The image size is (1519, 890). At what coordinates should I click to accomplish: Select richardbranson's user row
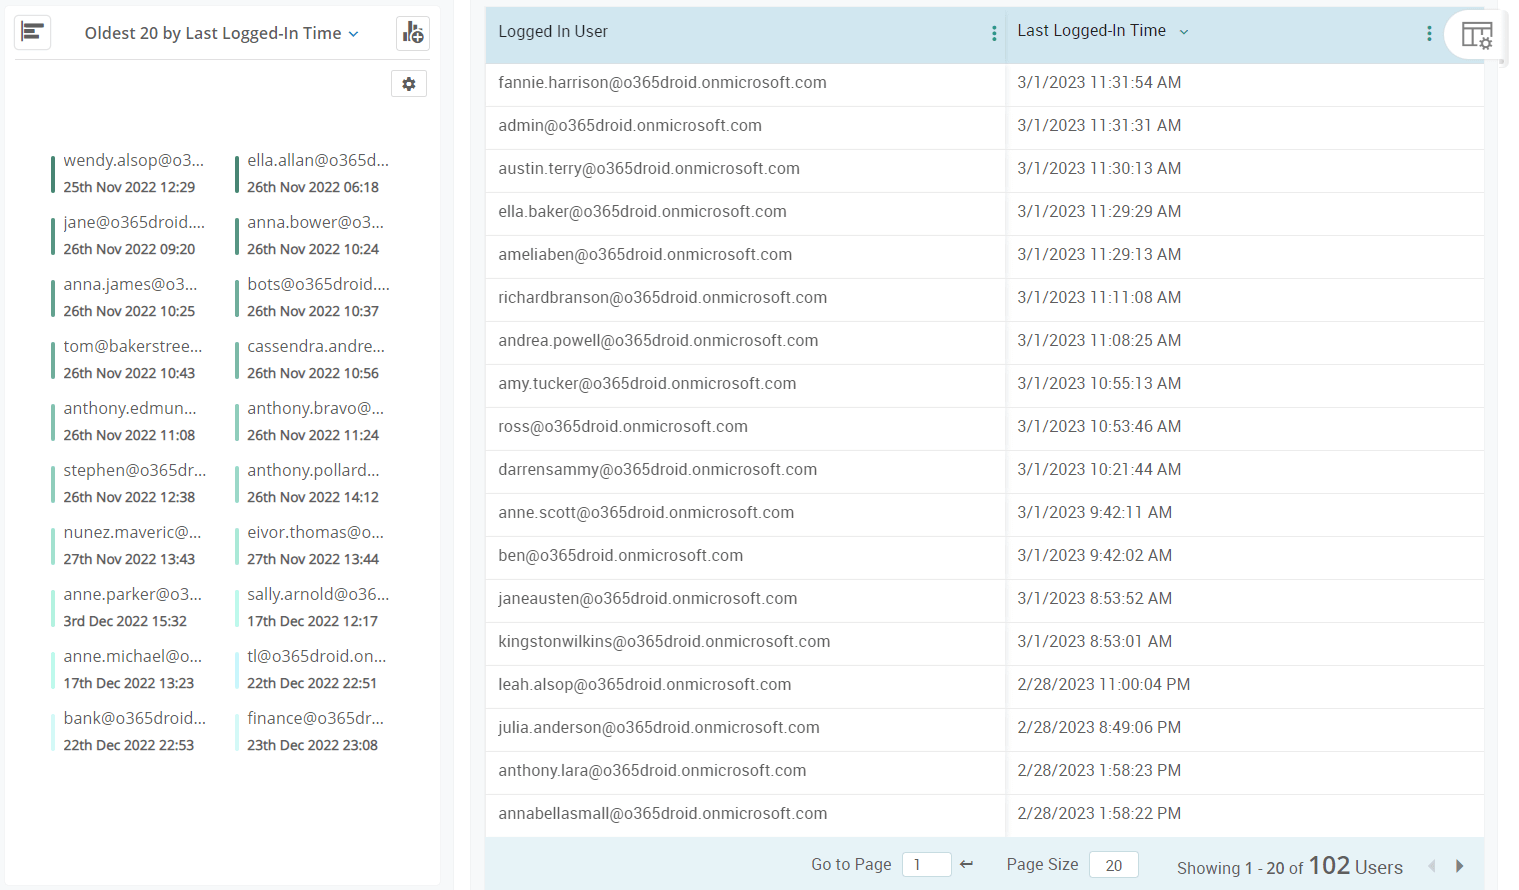663,297
